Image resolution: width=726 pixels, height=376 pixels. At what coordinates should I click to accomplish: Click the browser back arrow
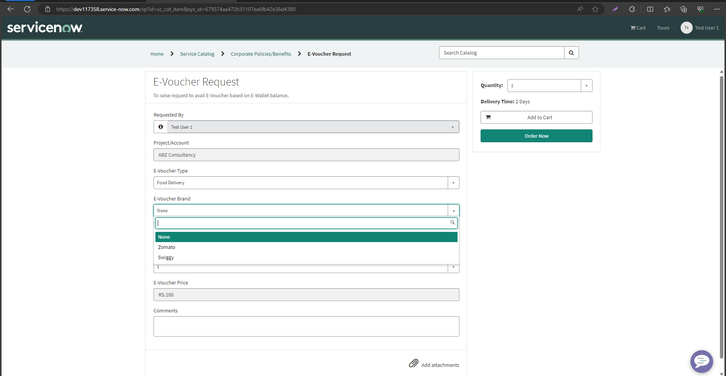pos(11,9)
